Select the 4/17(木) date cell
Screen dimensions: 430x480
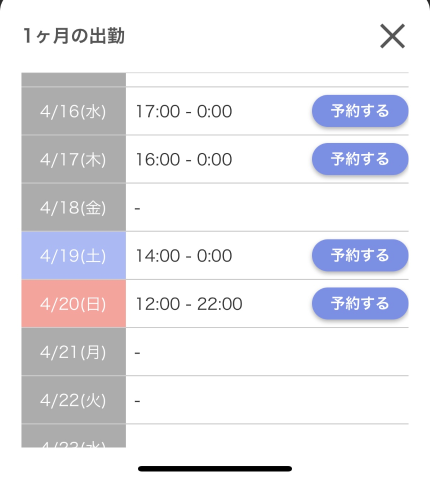tap(74, 159)
